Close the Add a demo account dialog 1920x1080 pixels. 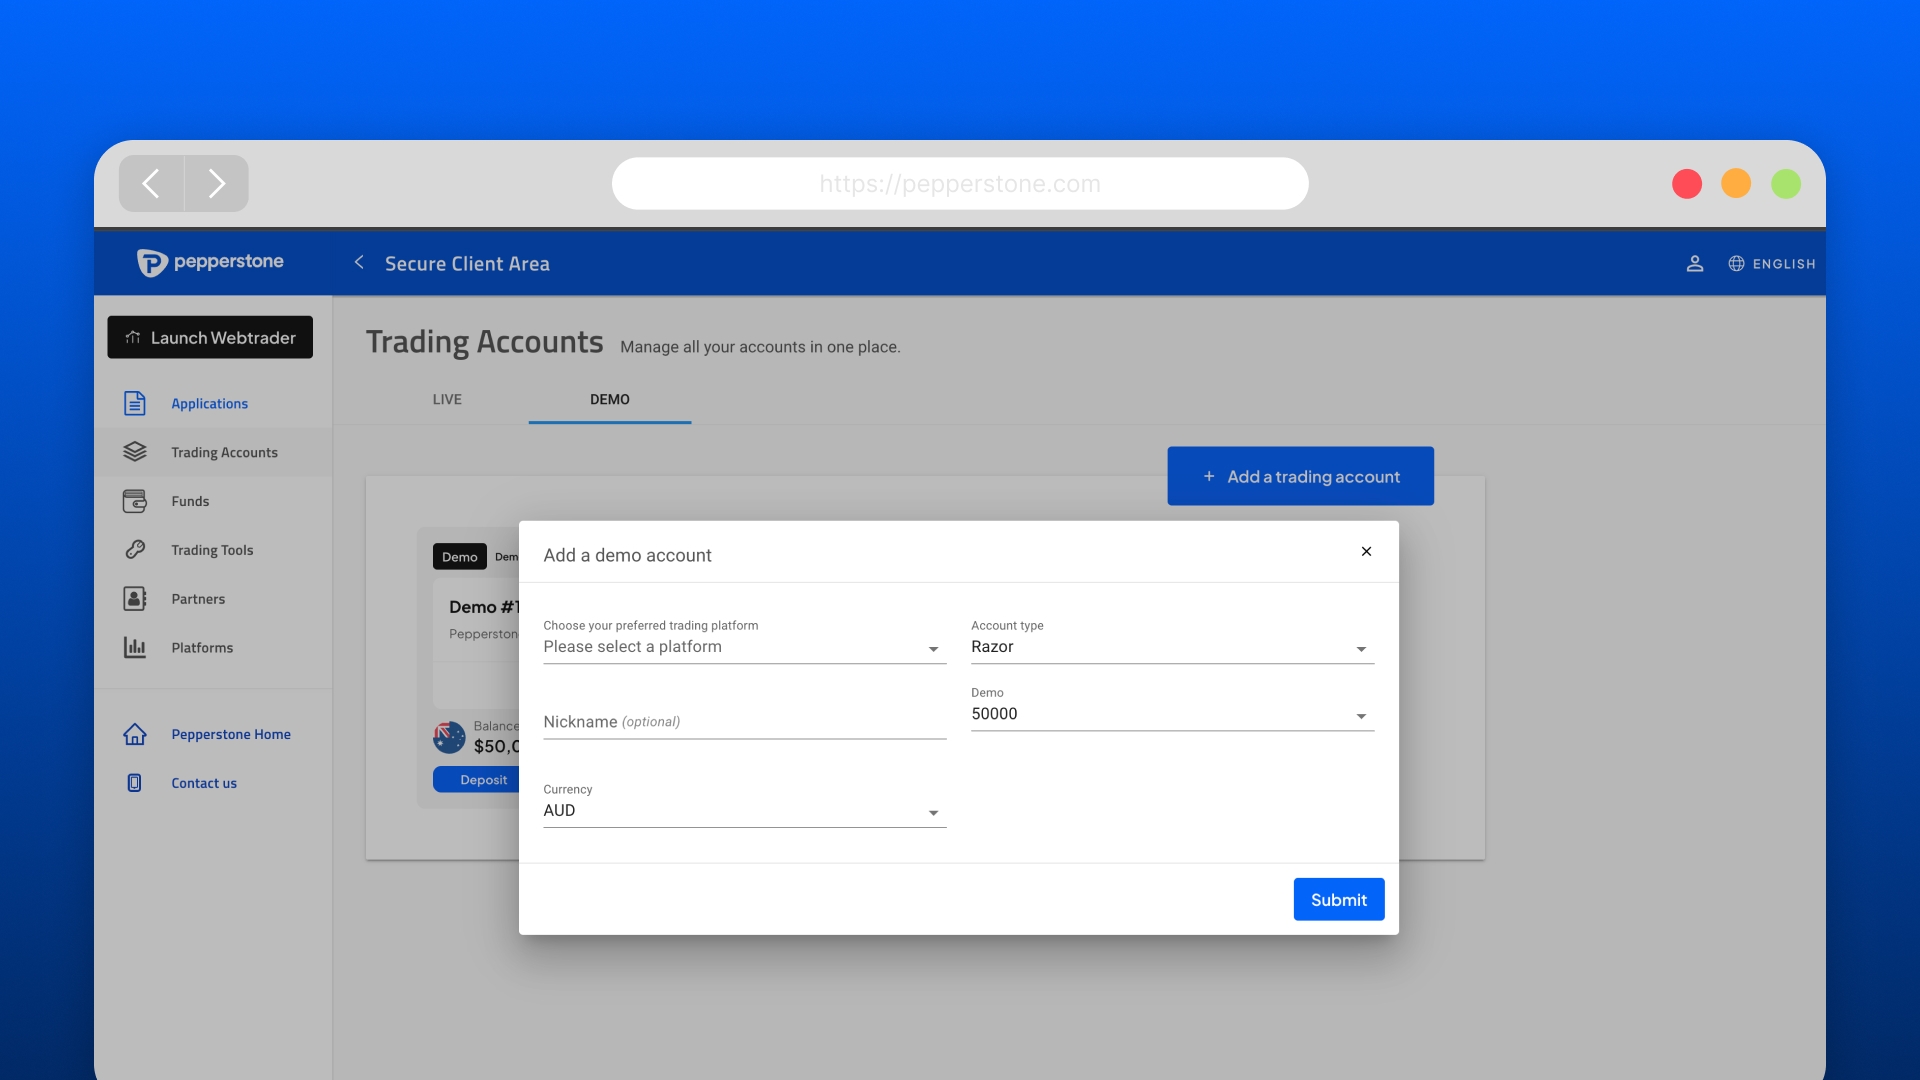[1366, 552]
